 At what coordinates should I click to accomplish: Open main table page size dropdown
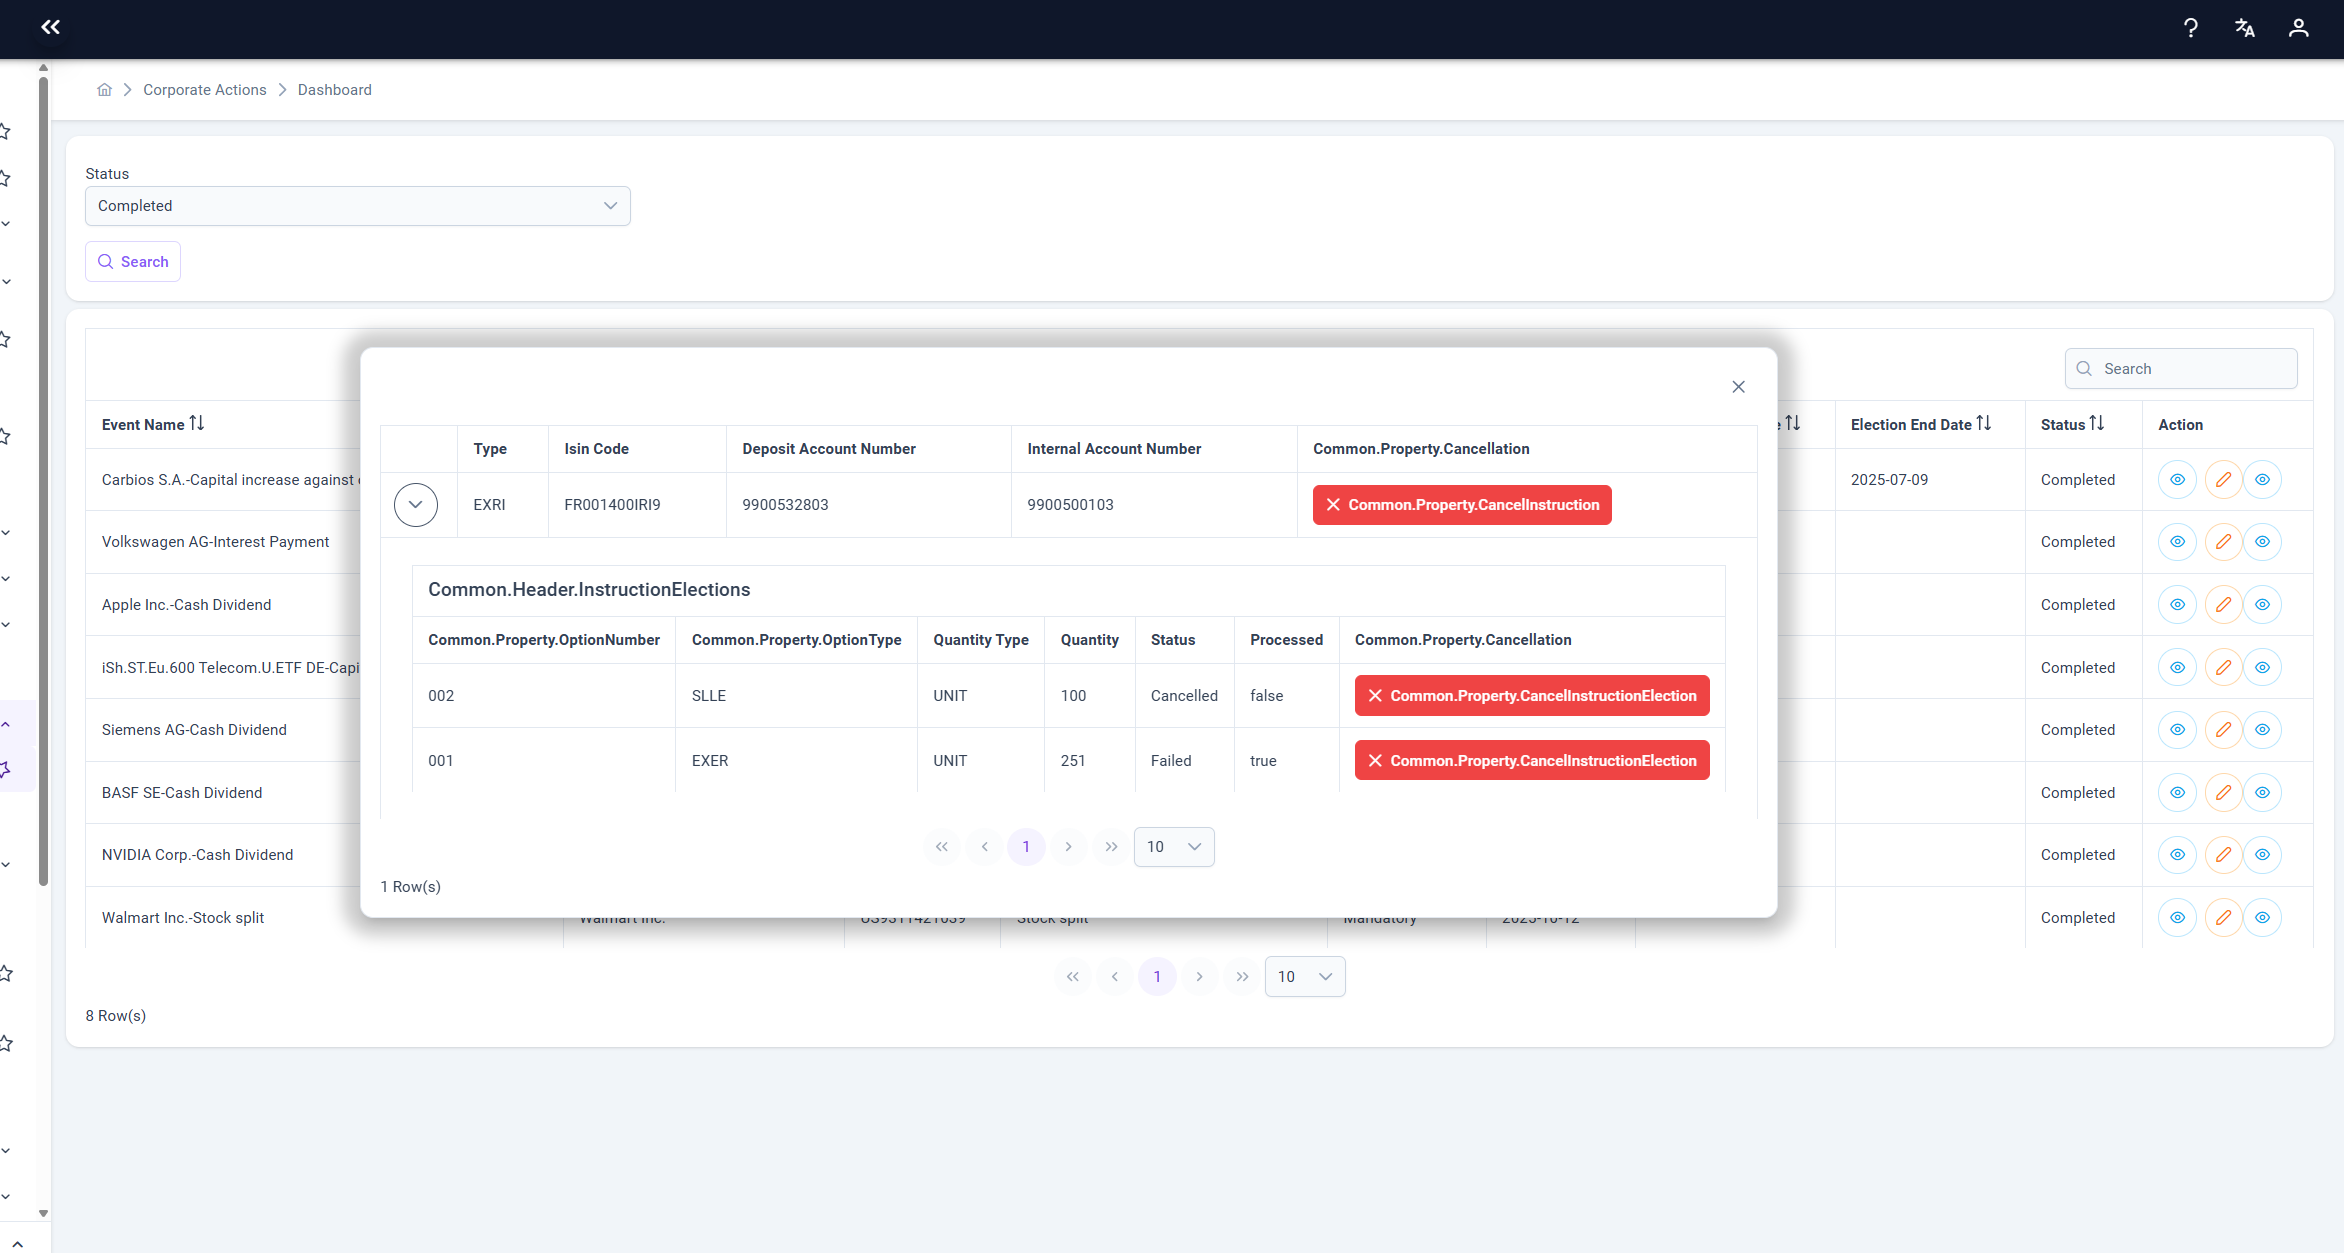1305,977
